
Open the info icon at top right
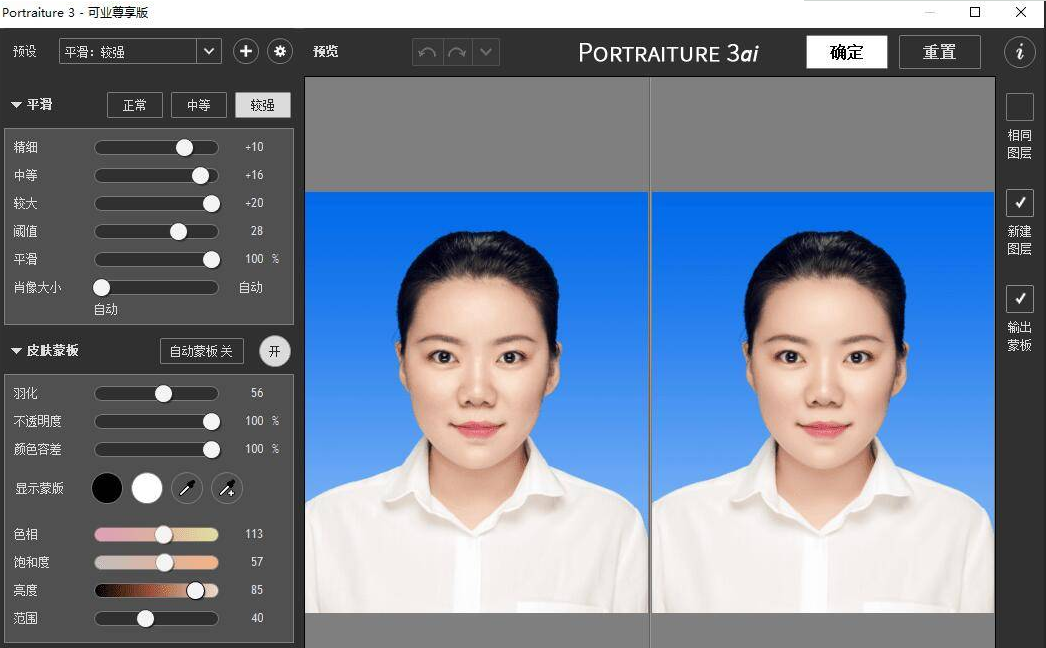pyautogui.click(x=1019, y=52)
